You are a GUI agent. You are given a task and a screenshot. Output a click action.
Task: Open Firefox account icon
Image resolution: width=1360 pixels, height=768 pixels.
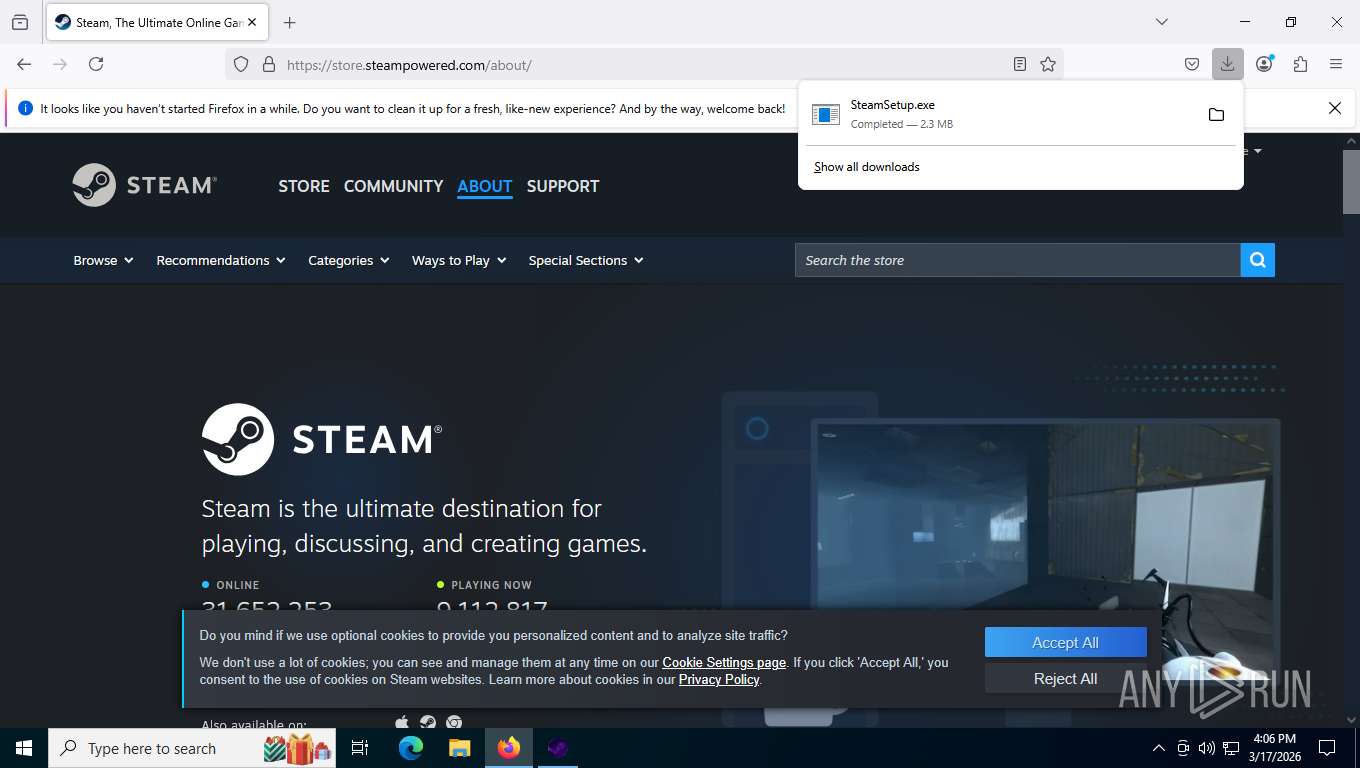[1264, 64]
